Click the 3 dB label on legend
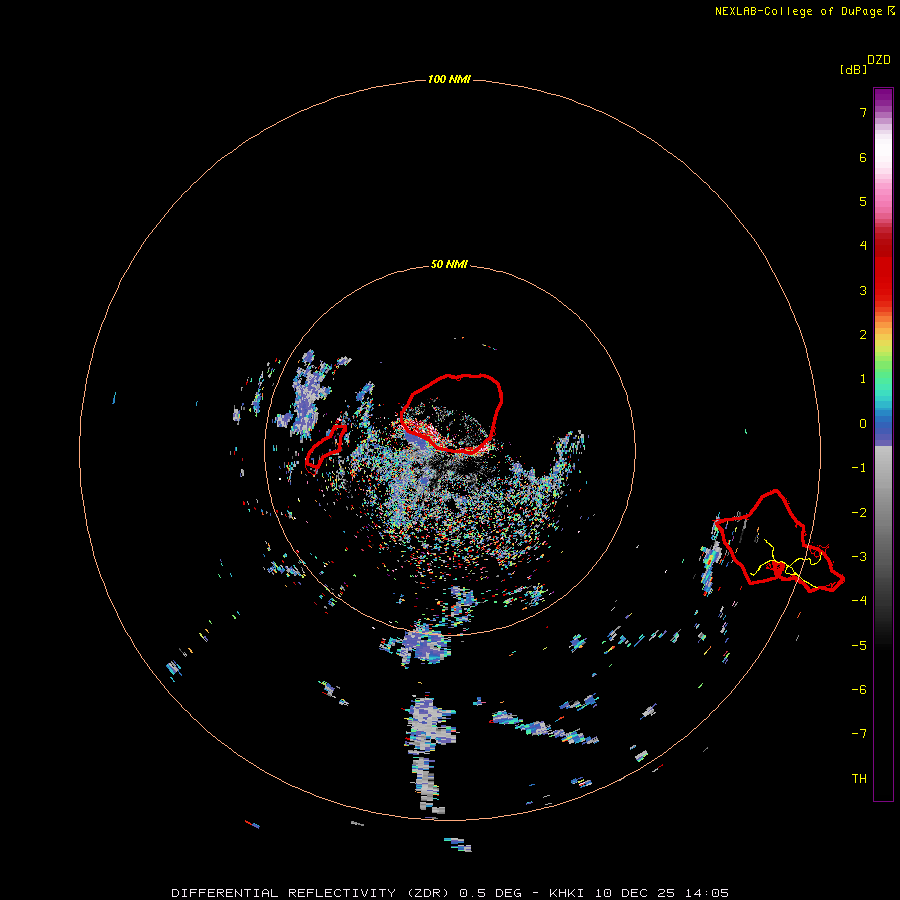Image resolution: width=900 pixels, height=900 pixels. 863,290
